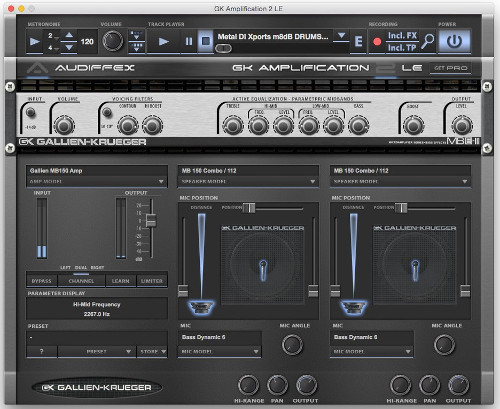Pause the Track Player
The image size is (500, 409).
(x=189, y=41)
